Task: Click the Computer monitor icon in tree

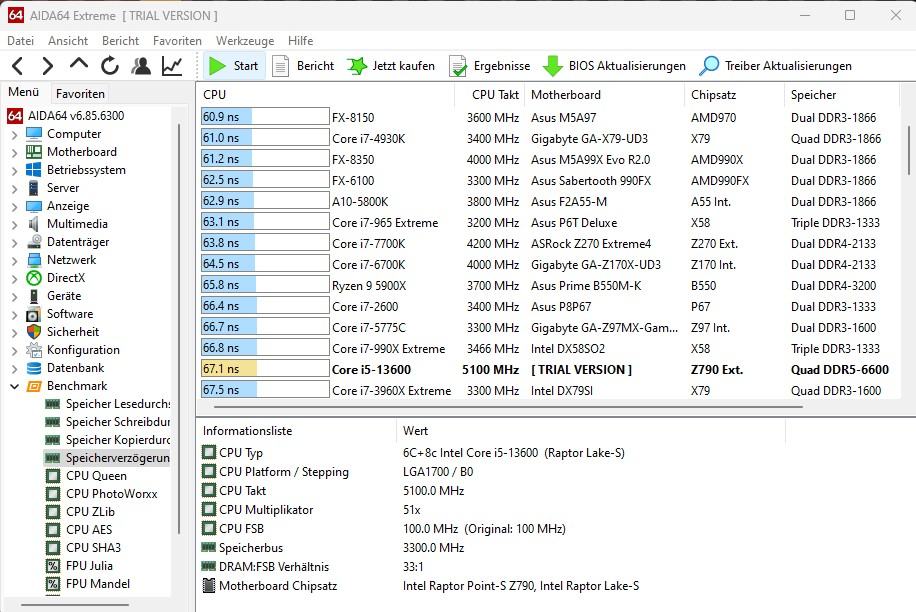Action: click(x=34, y=134)
